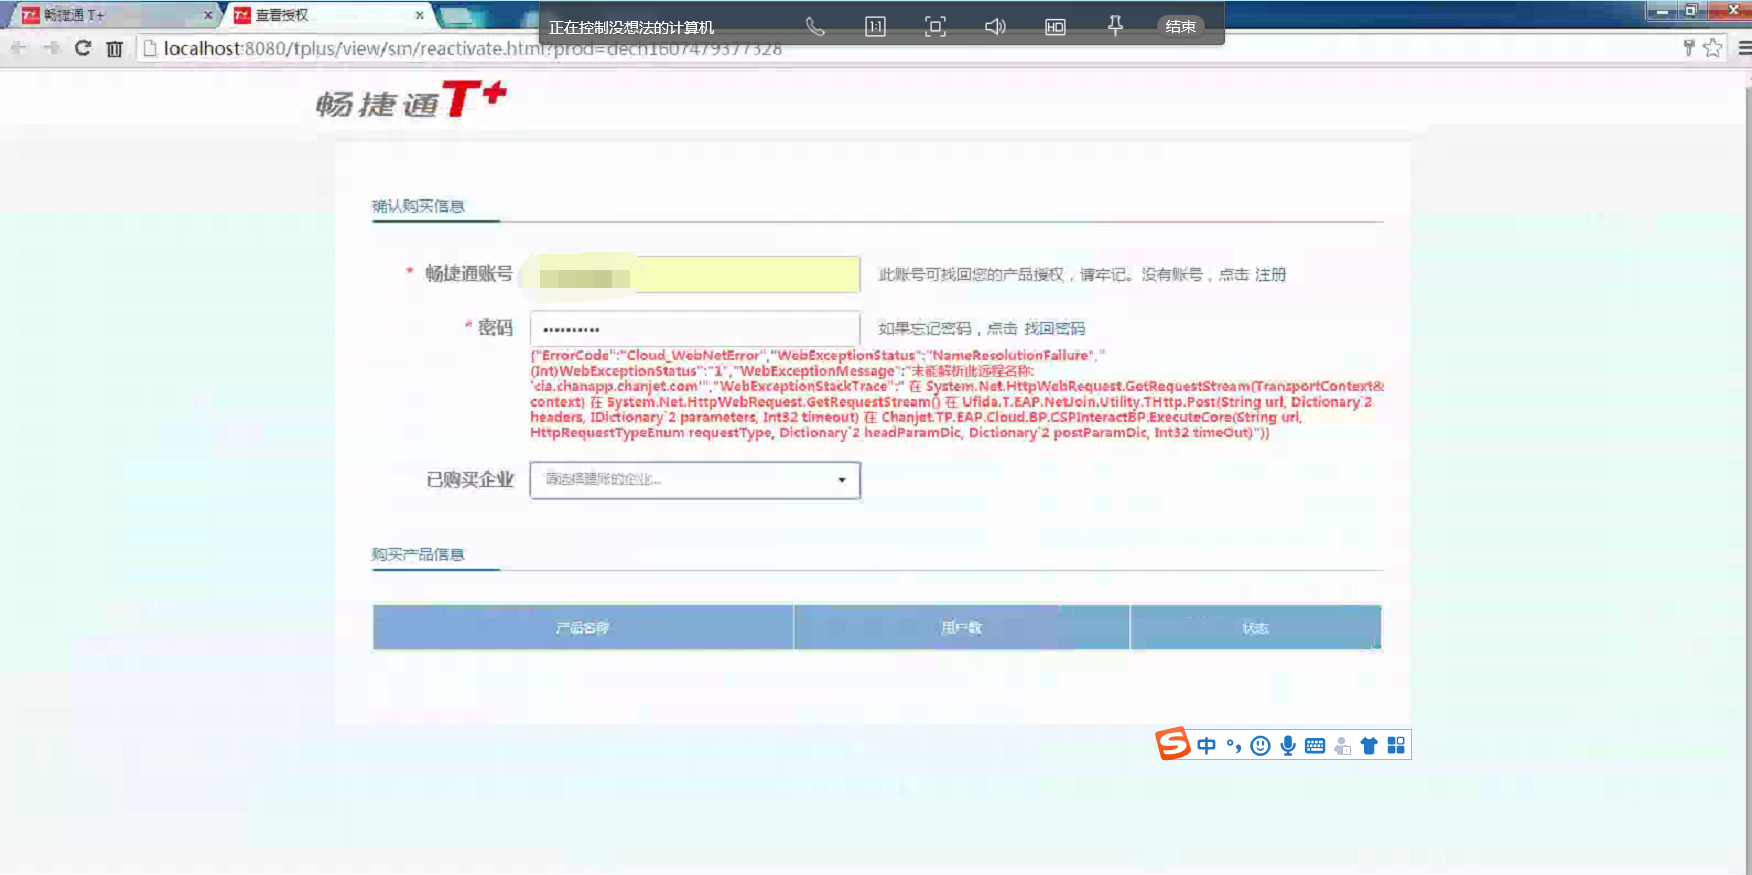
Task: Click the address bar URL
Action: [472, 49]
